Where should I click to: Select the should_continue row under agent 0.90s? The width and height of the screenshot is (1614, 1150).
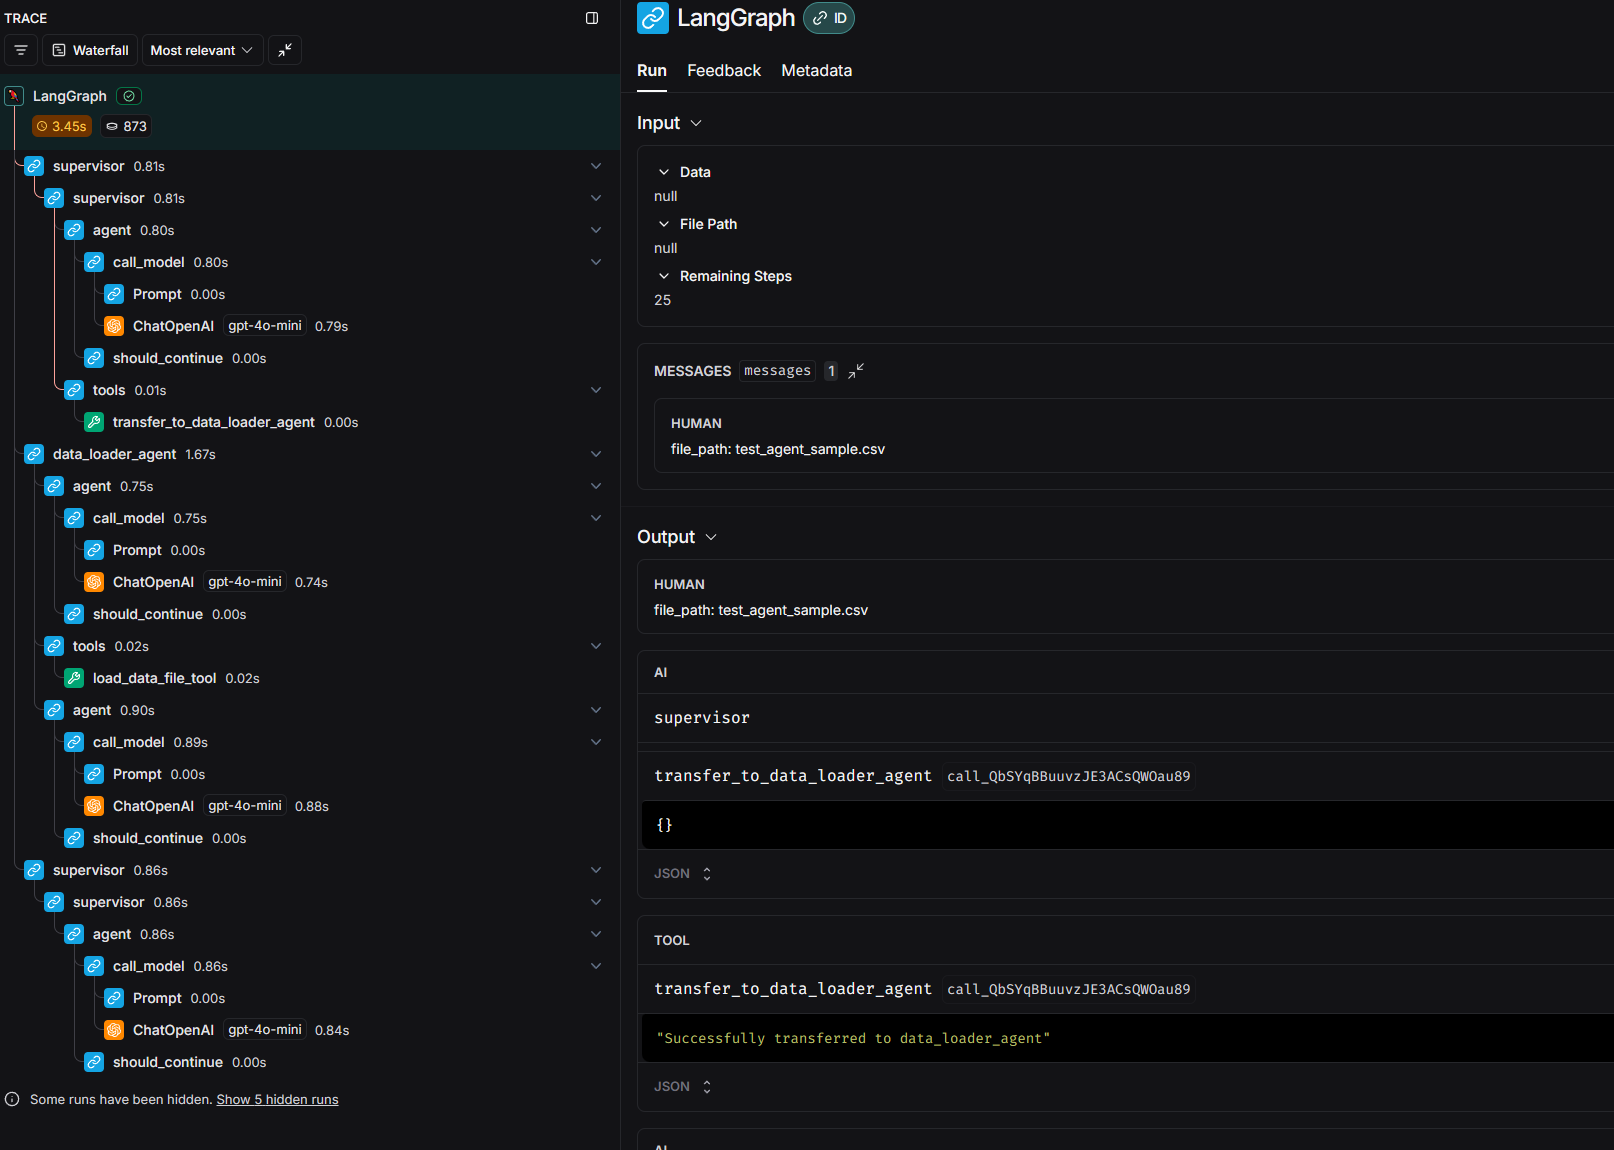[x=310, y=838]
